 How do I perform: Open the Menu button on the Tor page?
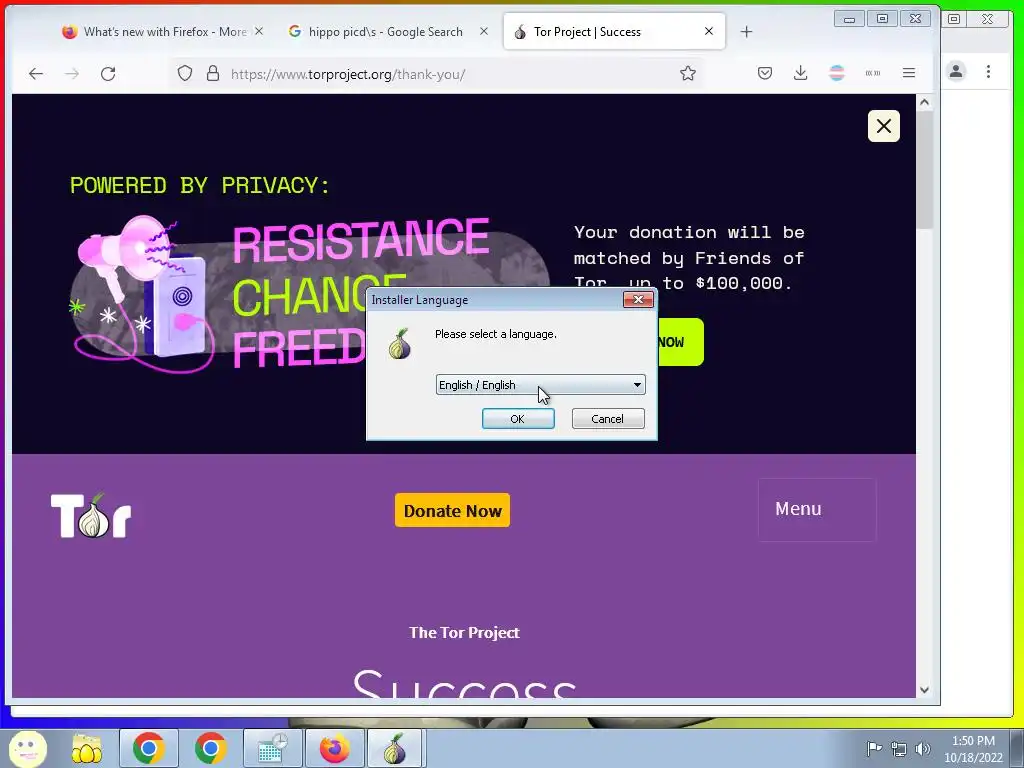click(x=816, y=509)
